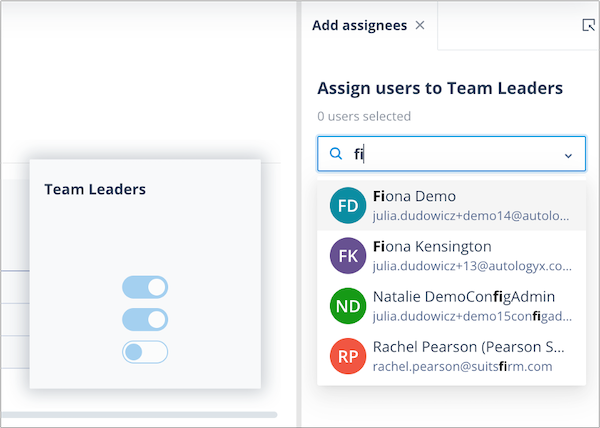Click Assign users to Team Leaders heading
Image resolution: width=600 pixels, height=428 pixels.
tap(440, 88)
